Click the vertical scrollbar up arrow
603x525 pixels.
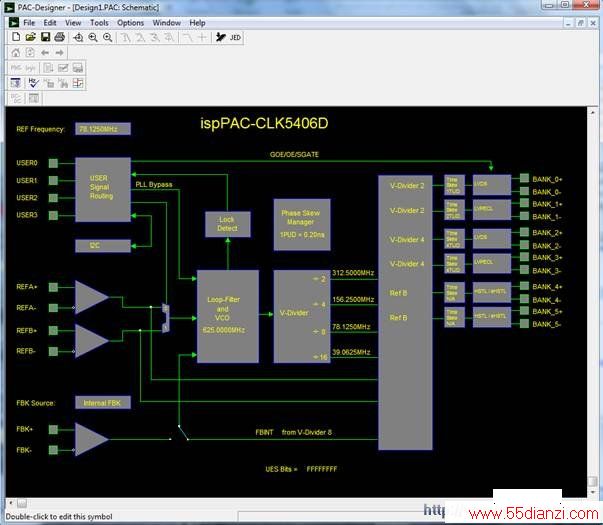pos(592,112)
